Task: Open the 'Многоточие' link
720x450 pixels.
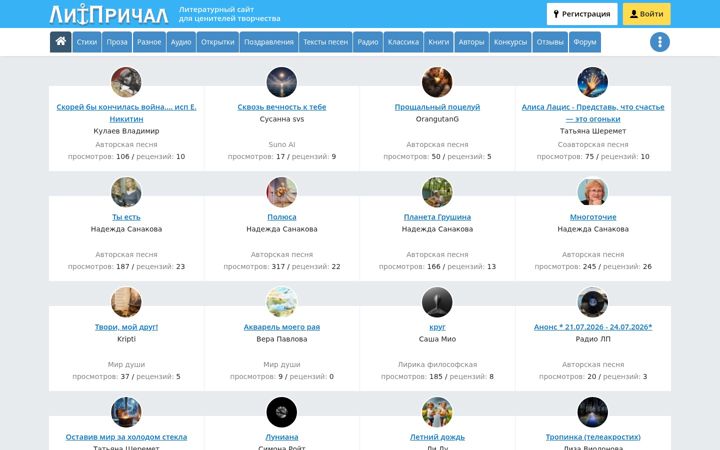Action: [x=593, y=217]
